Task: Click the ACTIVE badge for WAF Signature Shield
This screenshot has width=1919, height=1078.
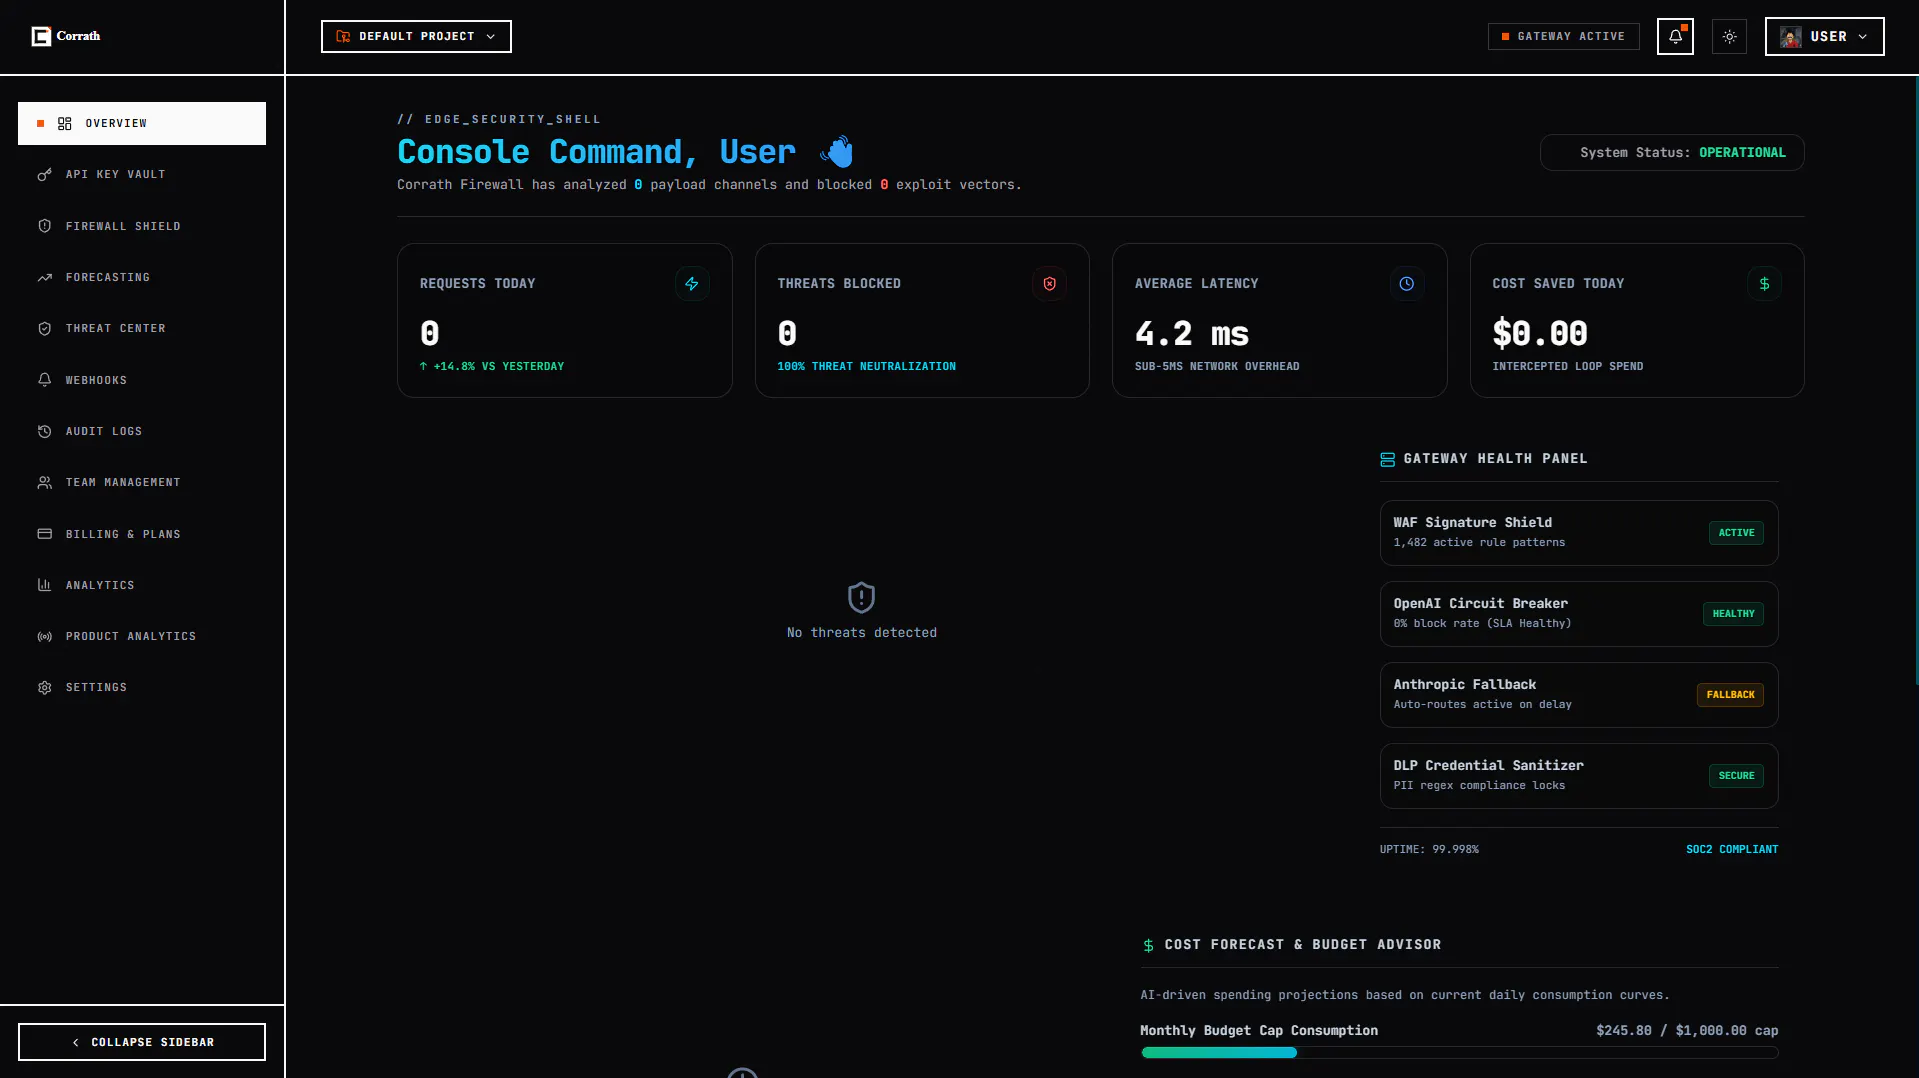Action: (1736, 533)
